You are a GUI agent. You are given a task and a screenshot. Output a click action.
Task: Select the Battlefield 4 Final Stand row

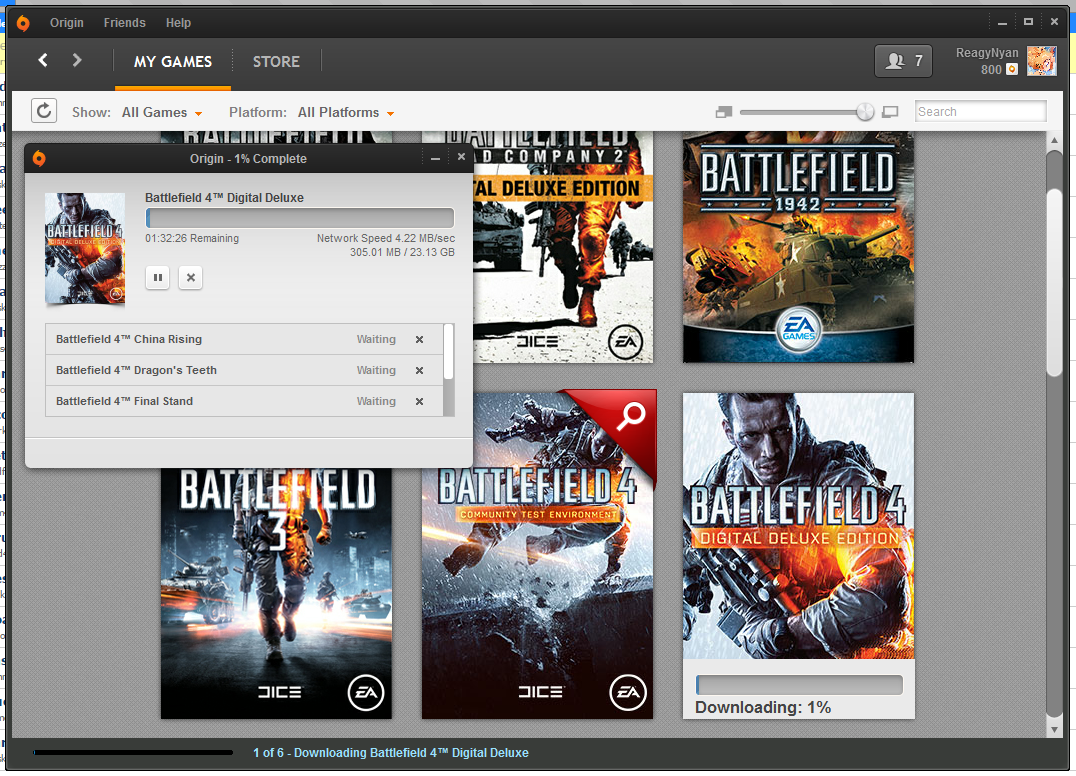point(244,401)
